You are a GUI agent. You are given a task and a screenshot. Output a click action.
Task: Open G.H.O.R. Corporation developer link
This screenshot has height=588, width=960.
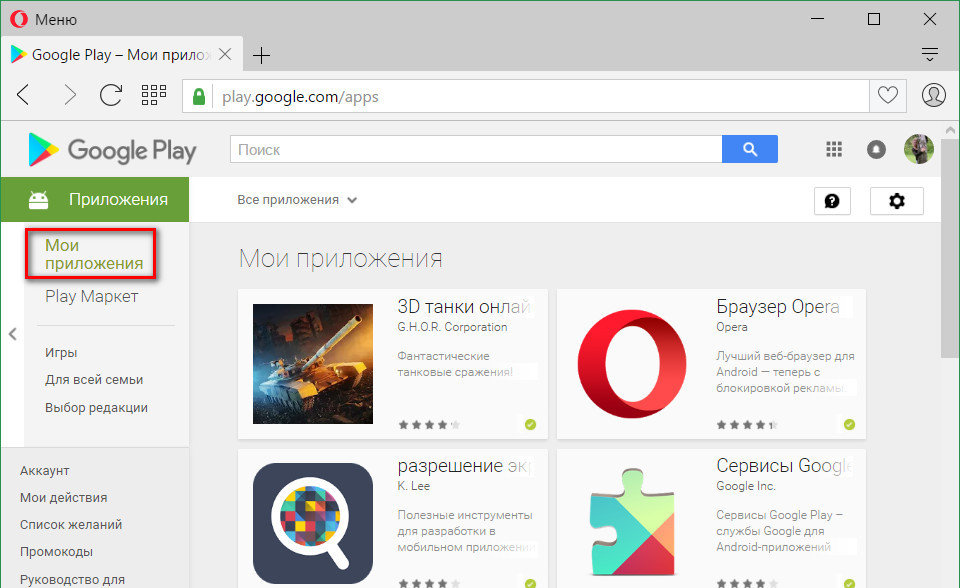(x=452, y=327)
